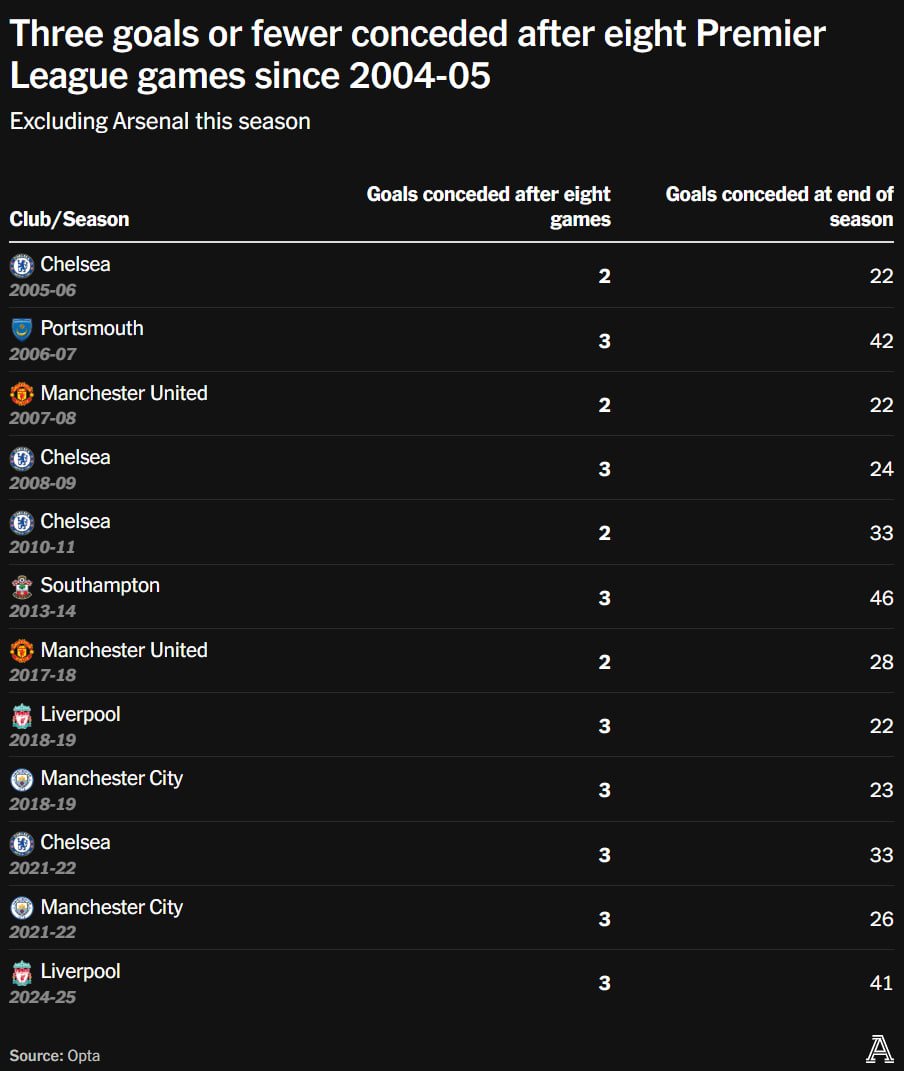Click the Chelsea crest in the 2008-09 row
The height and width of the screenshot is (1071, 904).
coord(21,458)
